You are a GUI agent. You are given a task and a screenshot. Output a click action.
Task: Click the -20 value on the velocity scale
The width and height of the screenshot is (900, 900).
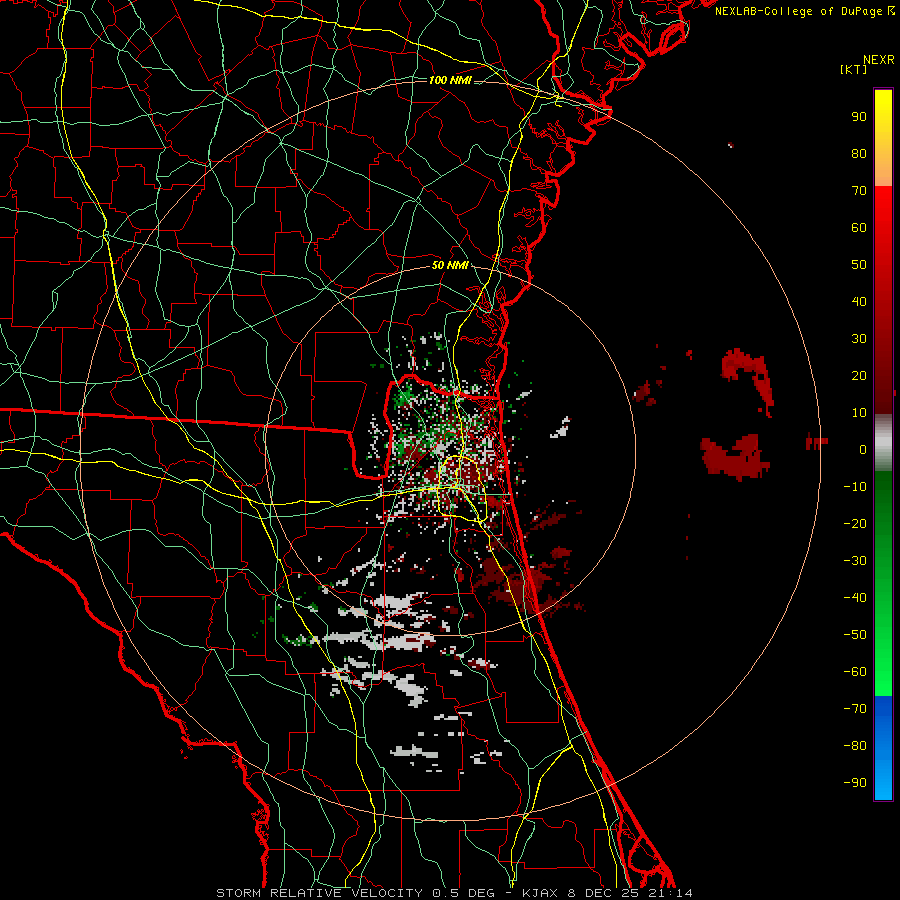click(855, 524)
